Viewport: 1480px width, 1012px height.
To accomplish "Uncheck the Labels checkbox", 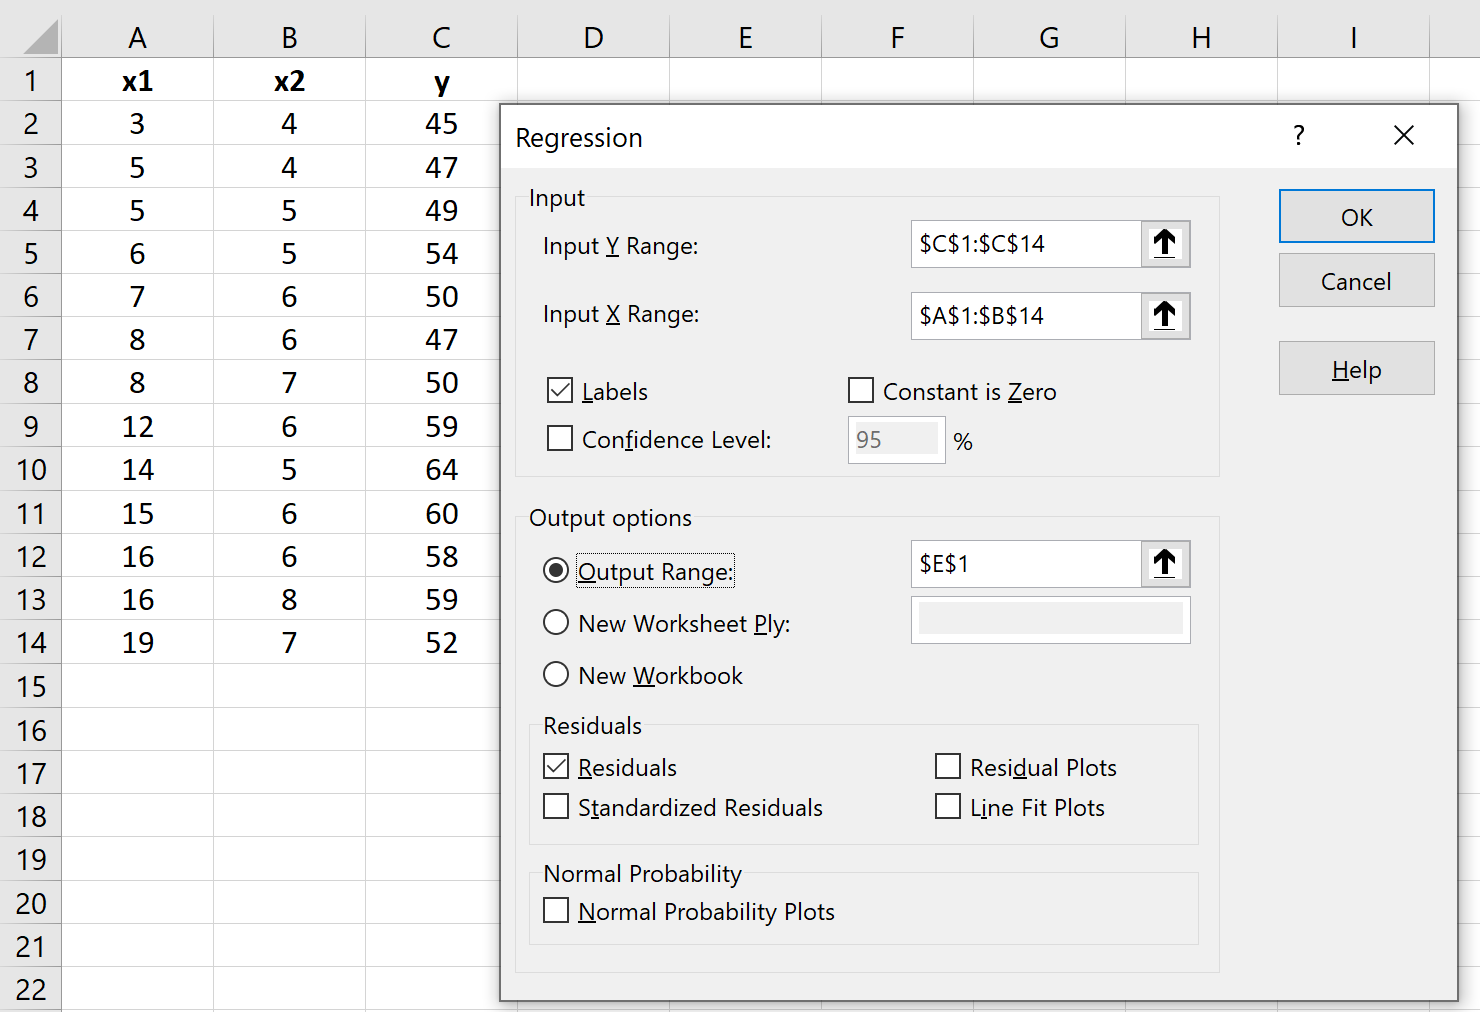I will 560,391.
